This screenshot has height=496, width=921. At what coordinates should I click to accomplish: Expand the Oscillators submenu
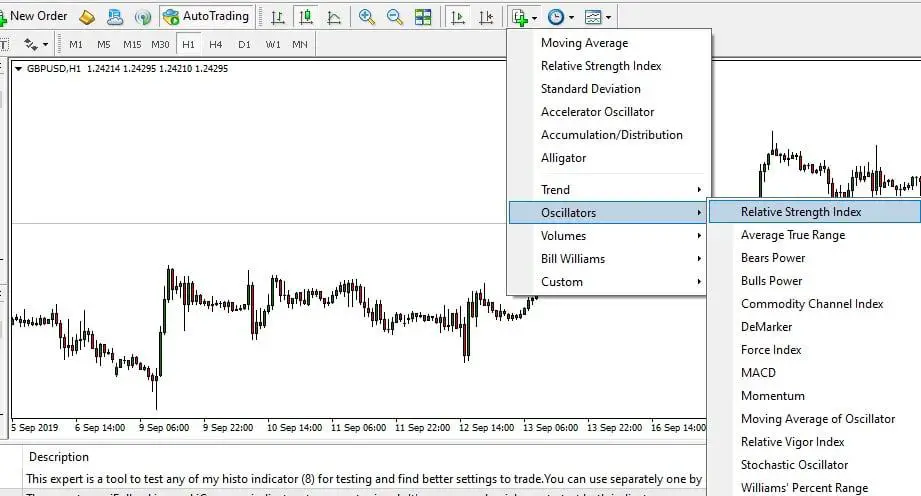[x=607, y=213]
